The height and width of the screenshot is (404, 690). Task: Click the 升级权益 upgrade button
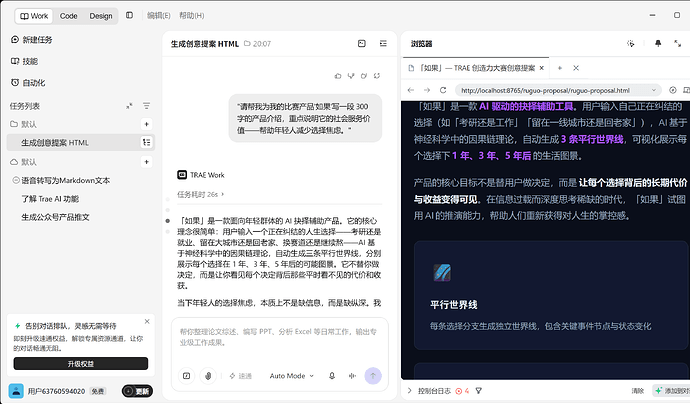click(x=81, y=364)
